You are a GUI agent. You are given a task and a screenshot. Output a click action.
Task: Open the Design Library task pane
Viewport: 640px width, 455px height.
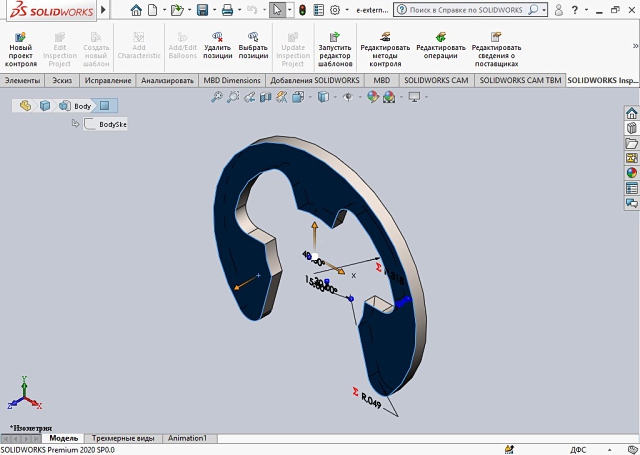coord(631,128)
